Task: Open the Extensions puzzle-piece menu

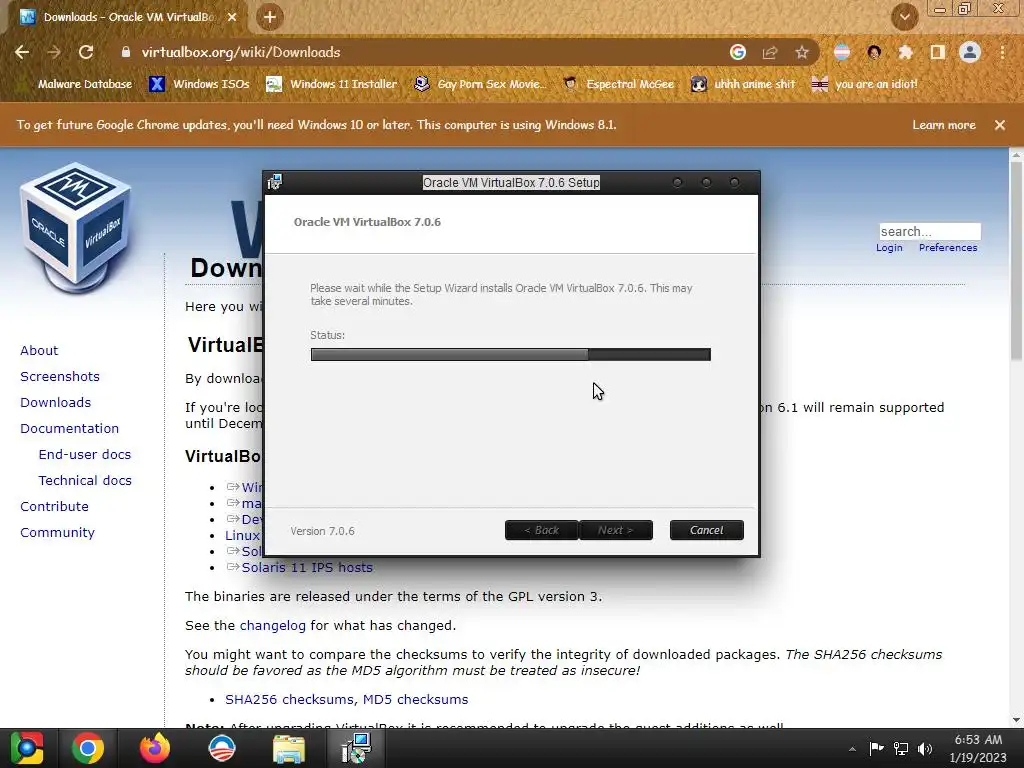Action: point(905,52)
